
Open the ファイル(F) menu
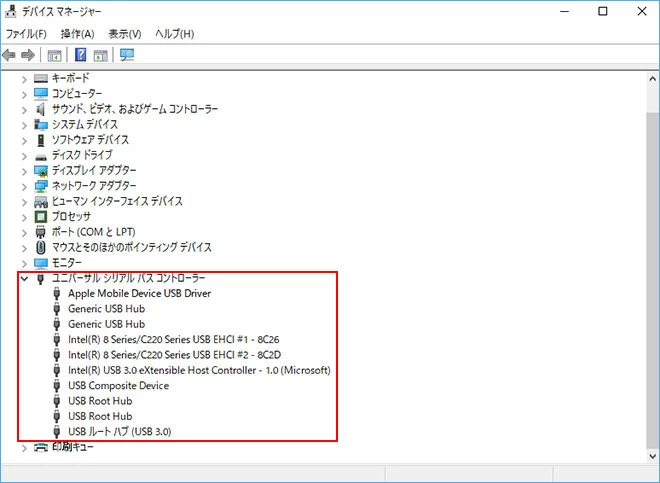[26, 34]
